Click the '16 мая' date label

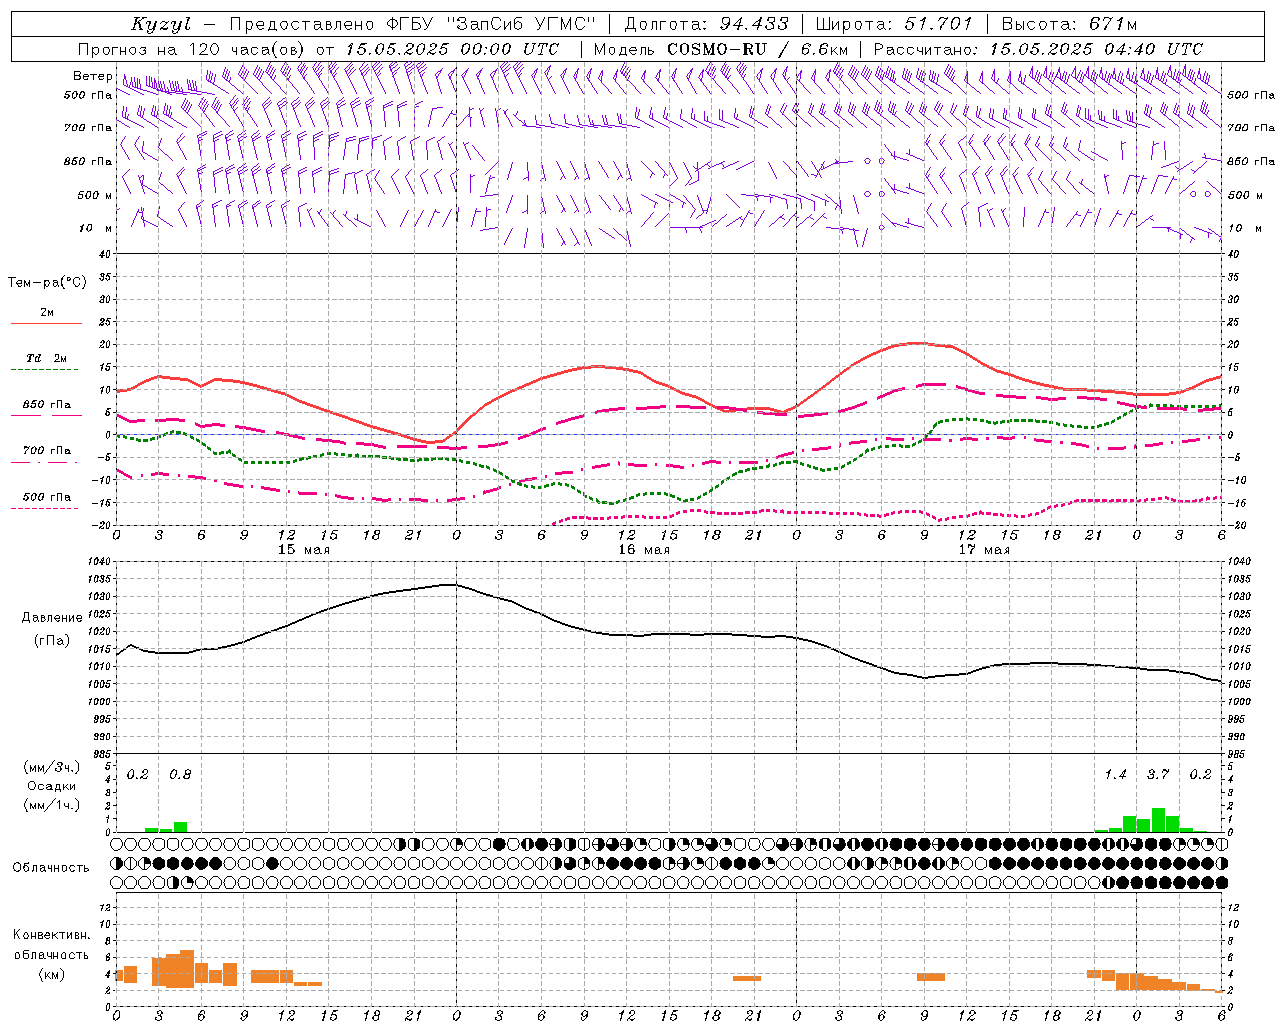pos(643,550)
